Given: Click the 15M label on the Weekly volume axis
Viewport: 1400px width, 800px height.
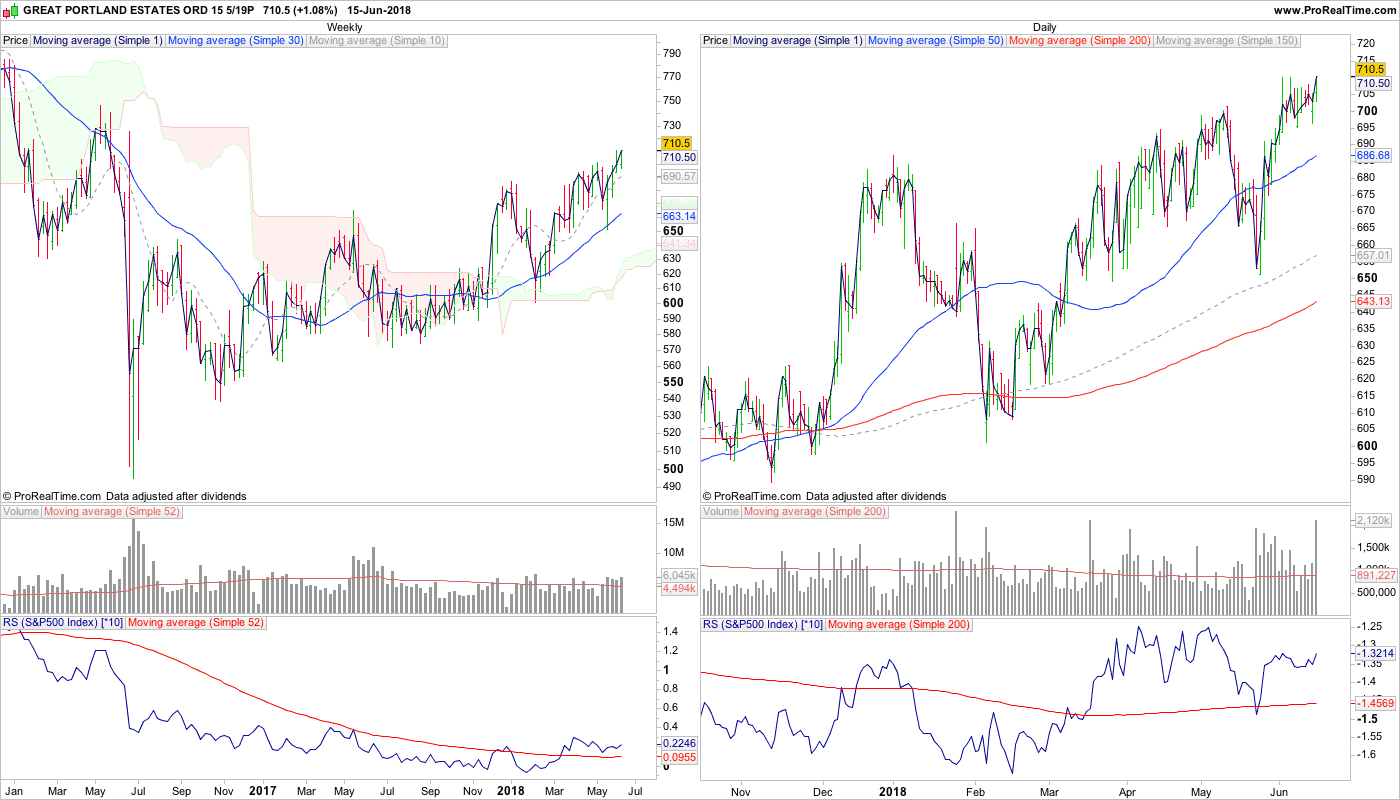Looking at the screenshot, I should [x=673, y=524].
